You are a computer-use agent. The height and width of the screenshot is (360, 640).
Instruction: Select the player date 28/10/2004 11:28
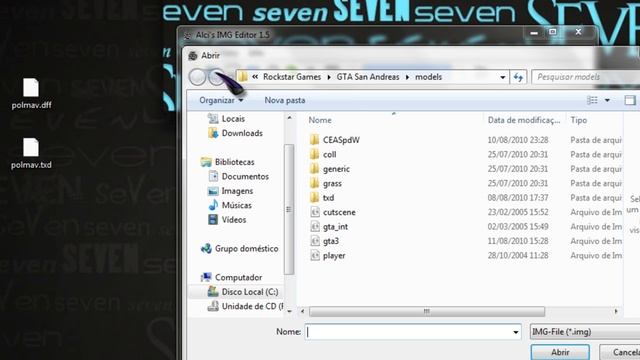coord(518,256)
